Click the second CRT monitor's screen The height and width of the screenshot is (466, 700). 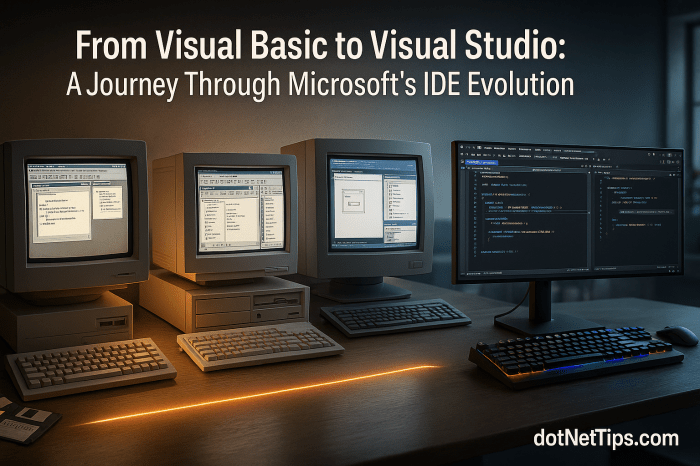pyautogui.click(x=240, y=208)
